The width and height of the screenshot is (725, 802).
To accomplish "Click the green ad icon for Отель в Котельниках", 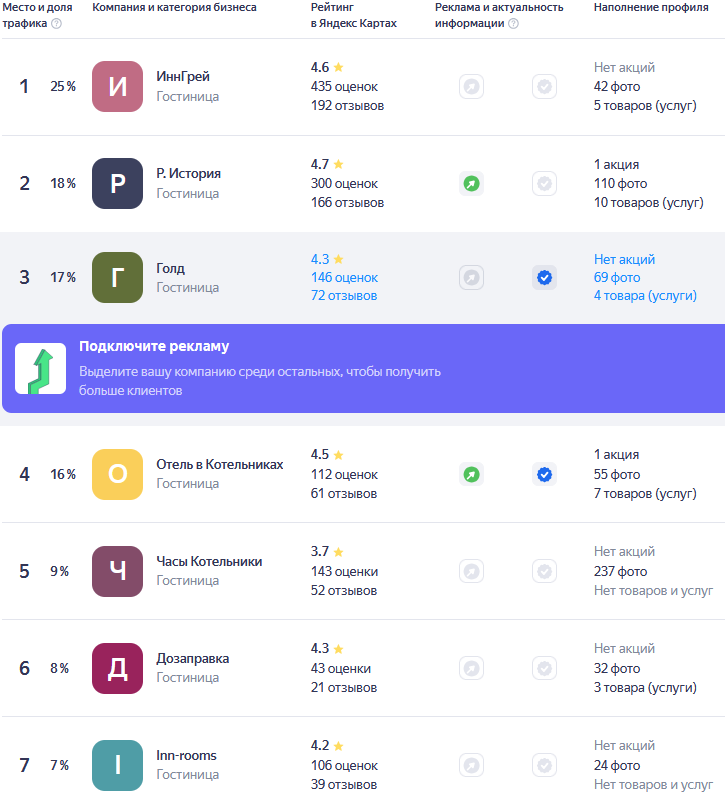I will 471,474.
